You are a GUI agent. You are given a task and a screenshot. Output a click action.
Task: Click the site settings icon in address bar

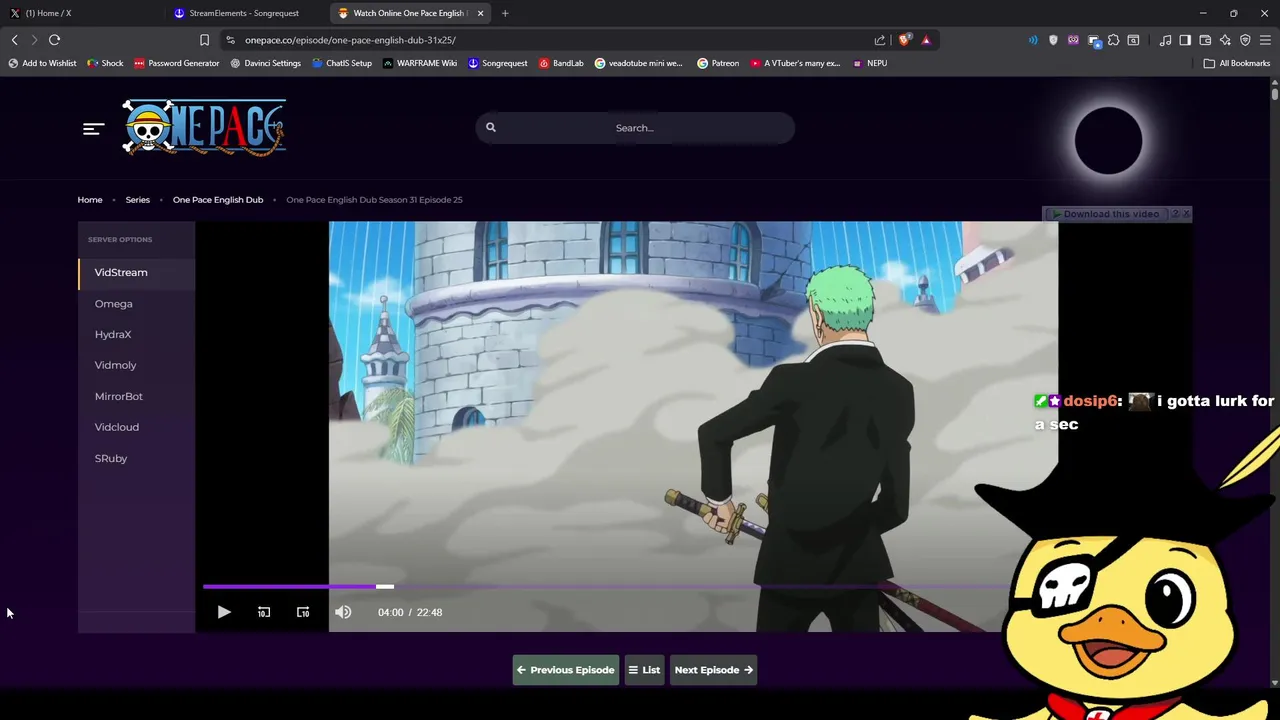coord(230,40)
